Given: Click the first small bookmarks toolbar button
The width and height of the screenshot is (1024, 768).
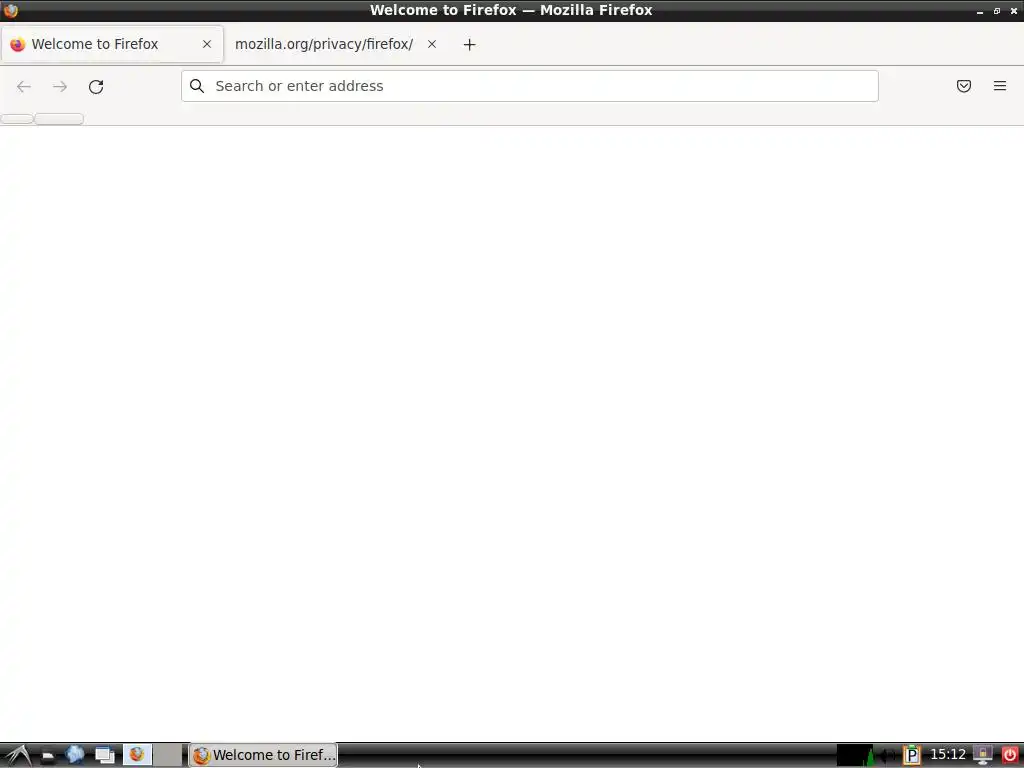Looking at the screenshot, I should point(17,119).
